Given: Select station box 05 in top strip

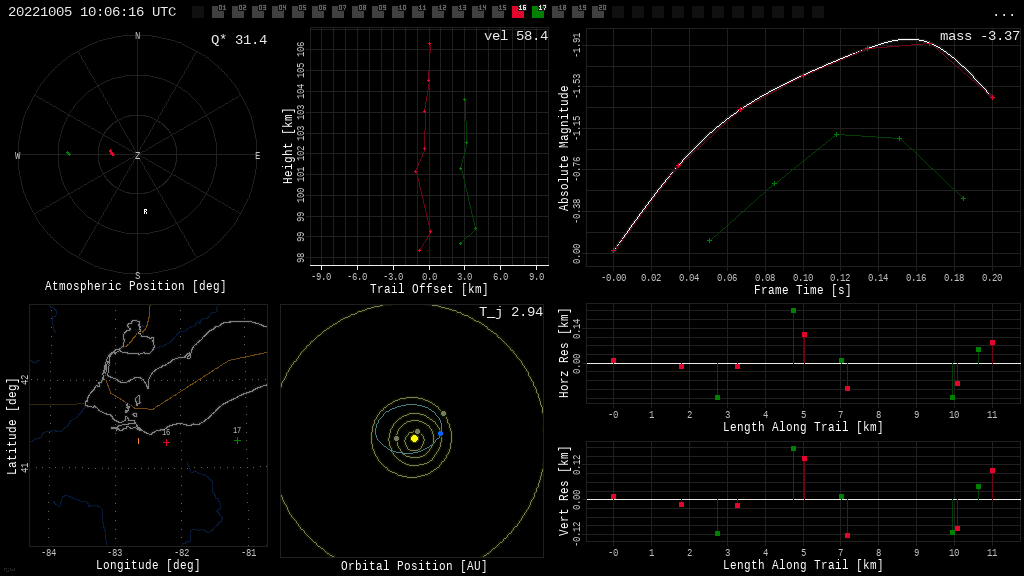Looking at the screenshot, I should click(x=298, y=12).
